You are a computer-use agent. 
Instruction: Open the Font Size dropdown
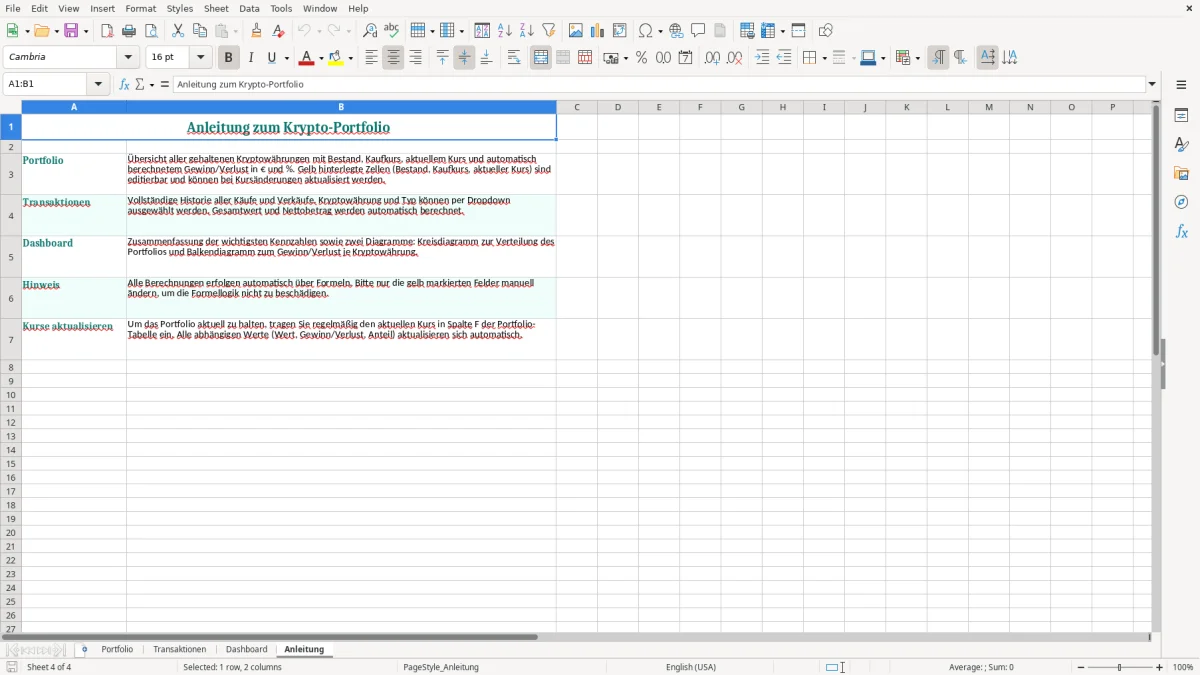tap(200, 58)
